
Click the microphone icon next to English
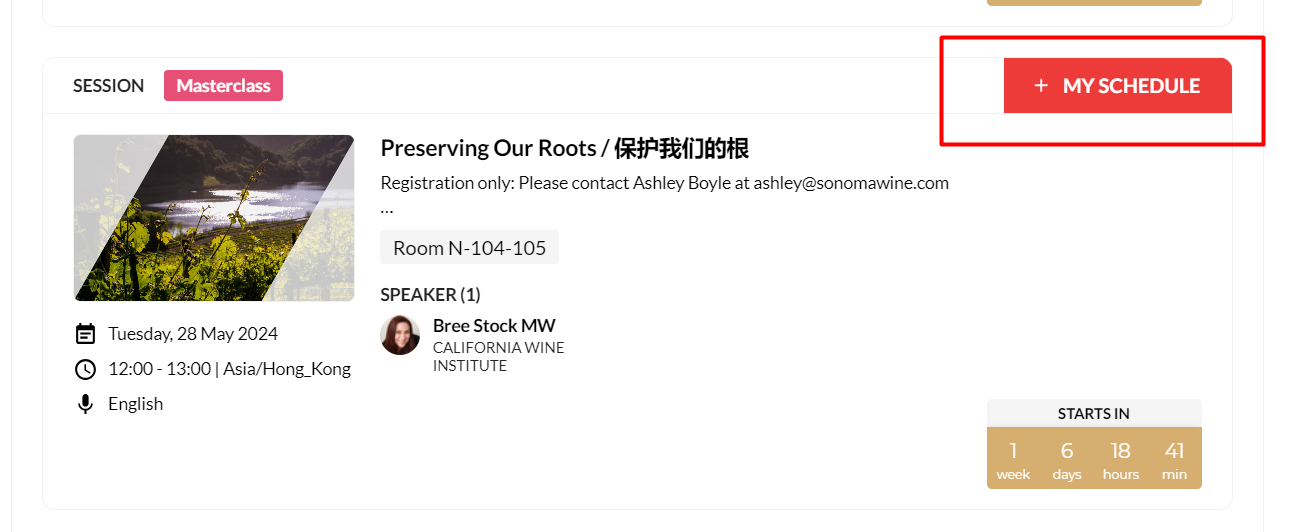coord(86,404)
